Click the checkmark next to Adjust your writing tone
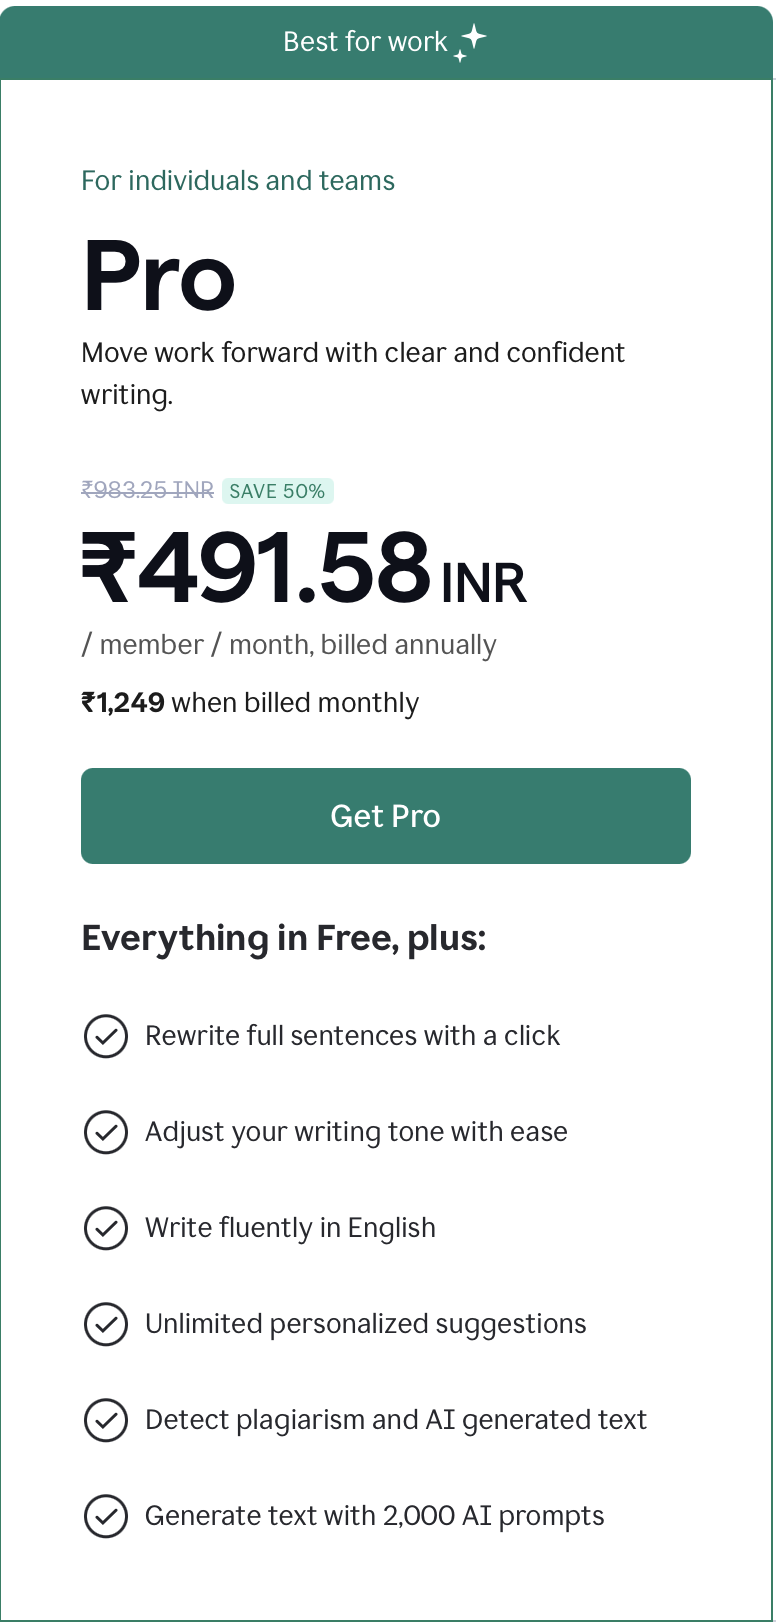 [x=106, y=1132]
